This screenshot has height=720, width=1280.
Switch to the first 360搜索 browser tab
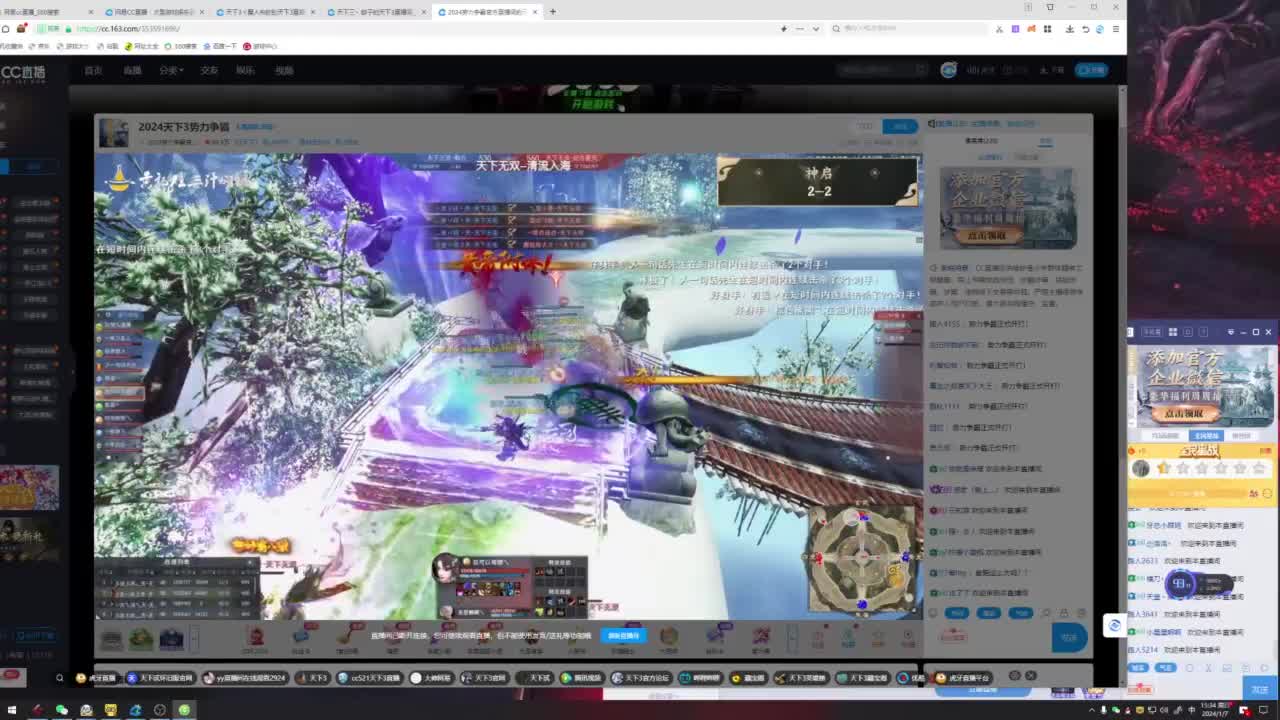point(45,12)
